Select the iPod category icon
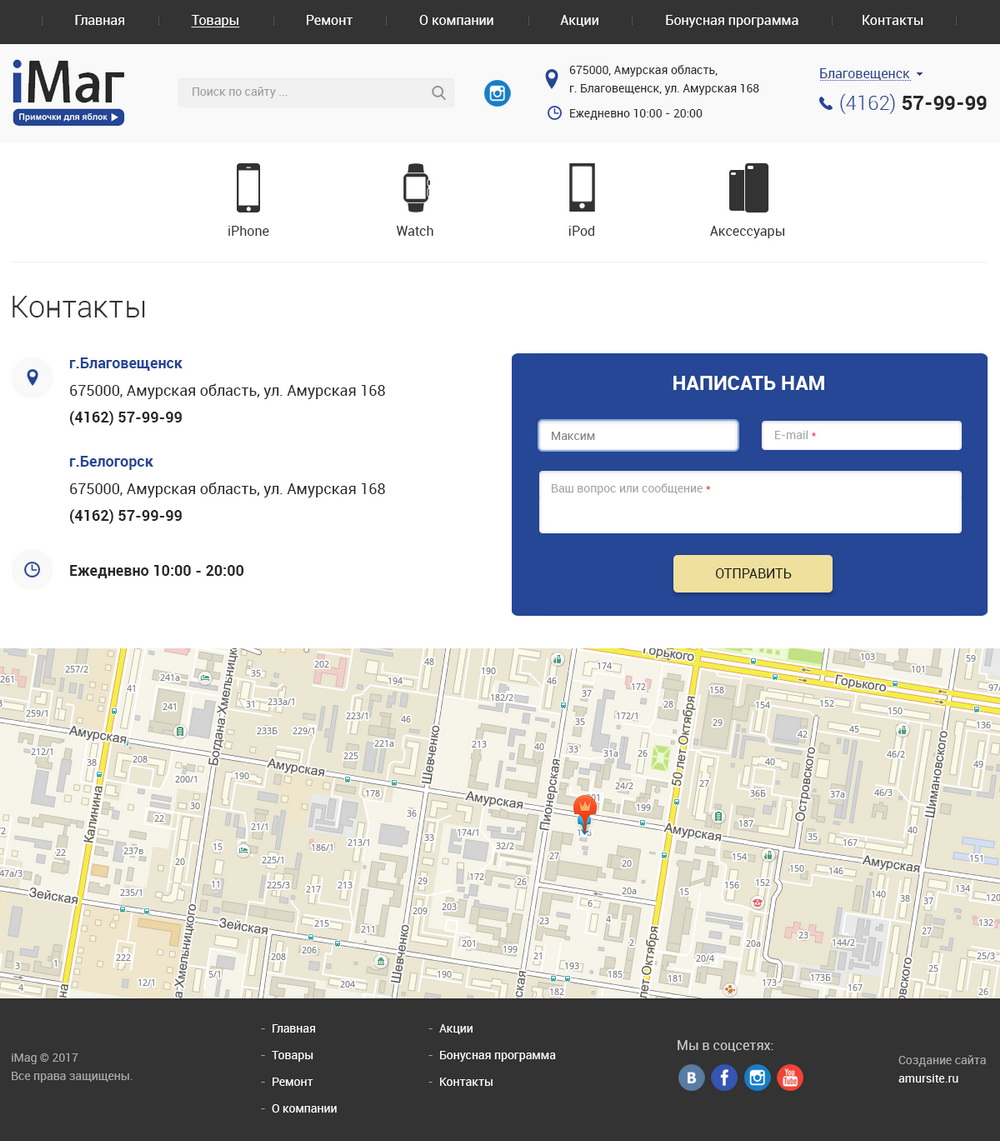This screenshot has width=1000, height=1141. (581, 188)
